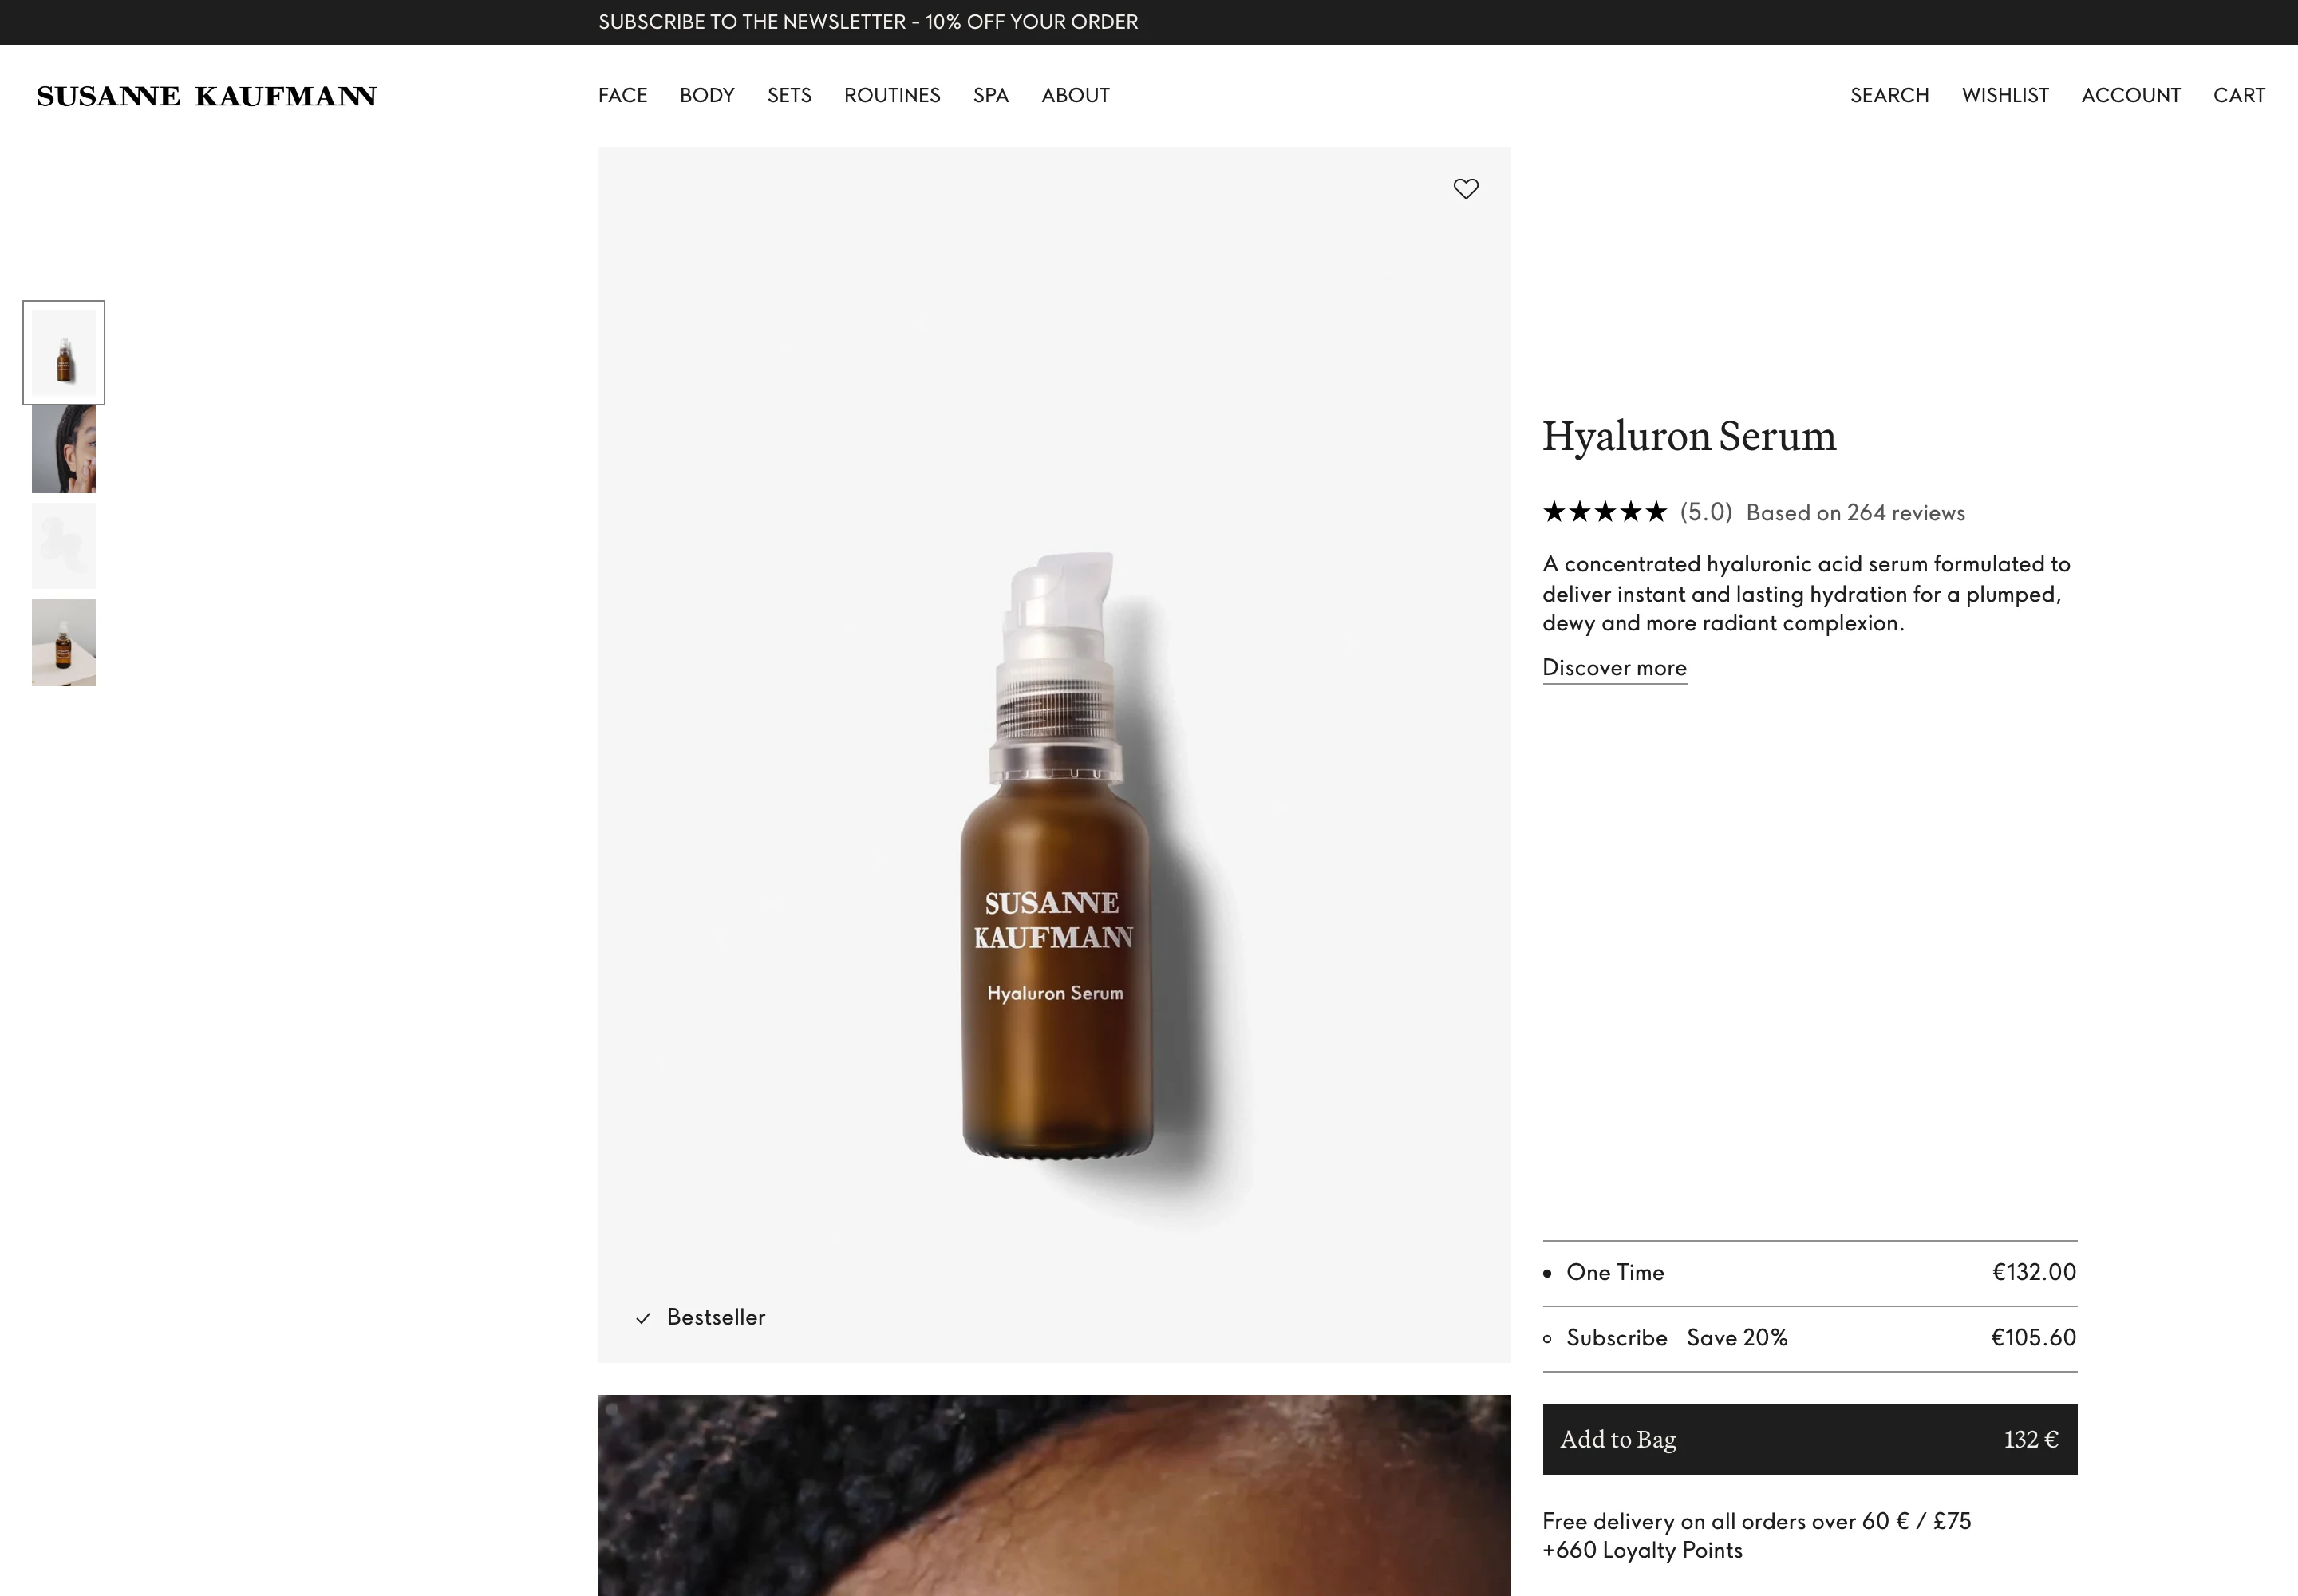2298x1596 pixels.
Task: Click the free delivery notice text
Action: tap(1756, 1521)
